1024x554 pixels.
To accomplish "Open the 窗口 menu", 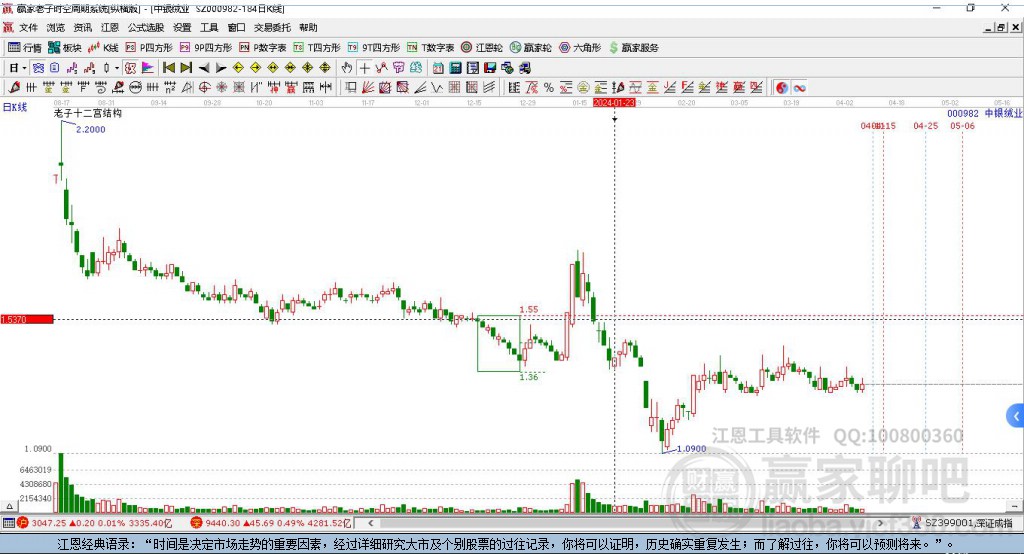I will [x=236, y=27].
